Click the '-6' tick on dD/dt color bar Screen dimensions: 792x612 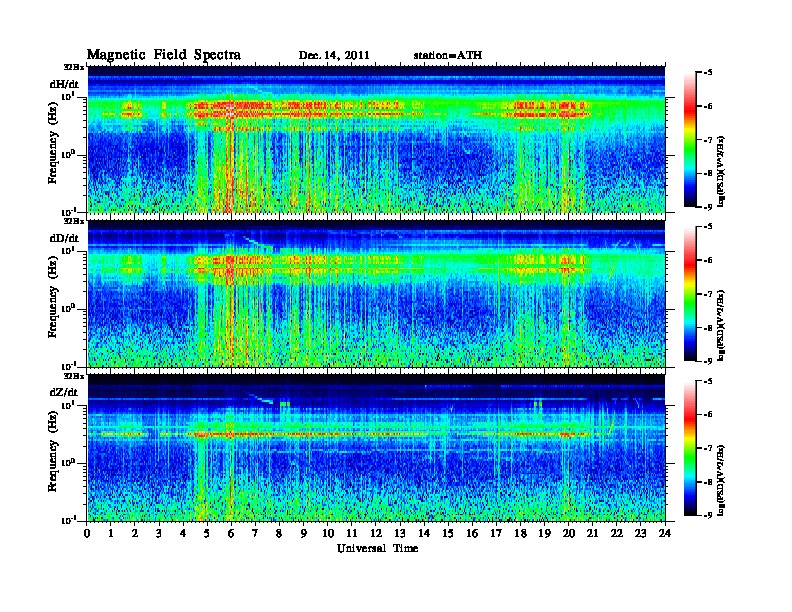[x=707, y=260]
